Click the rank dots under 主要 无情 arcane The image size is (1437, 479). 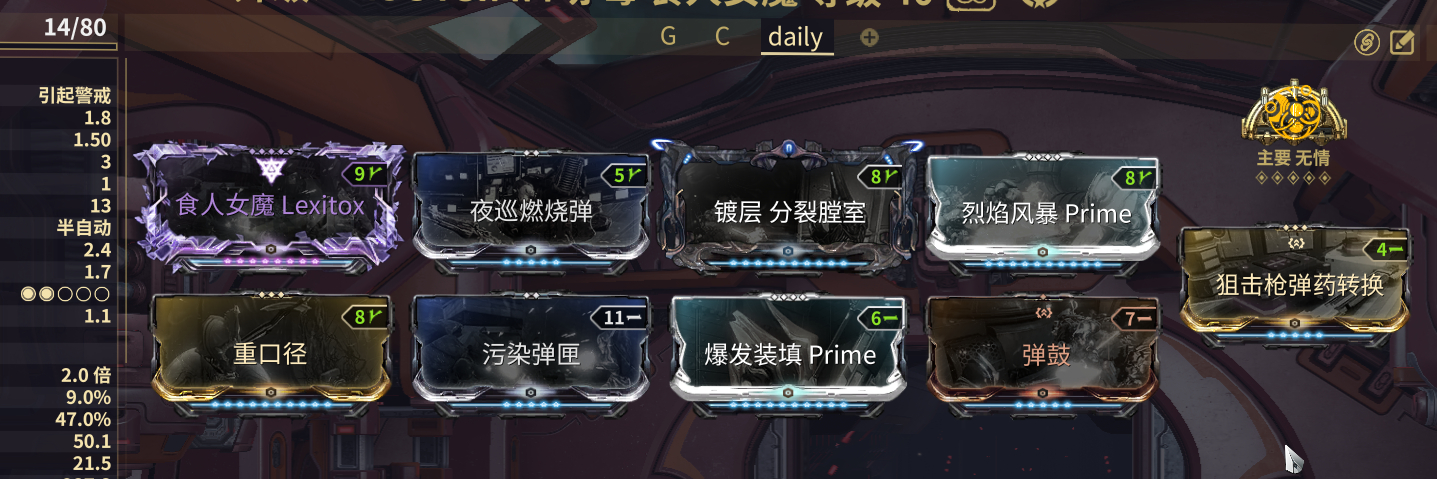[1293, 178]
